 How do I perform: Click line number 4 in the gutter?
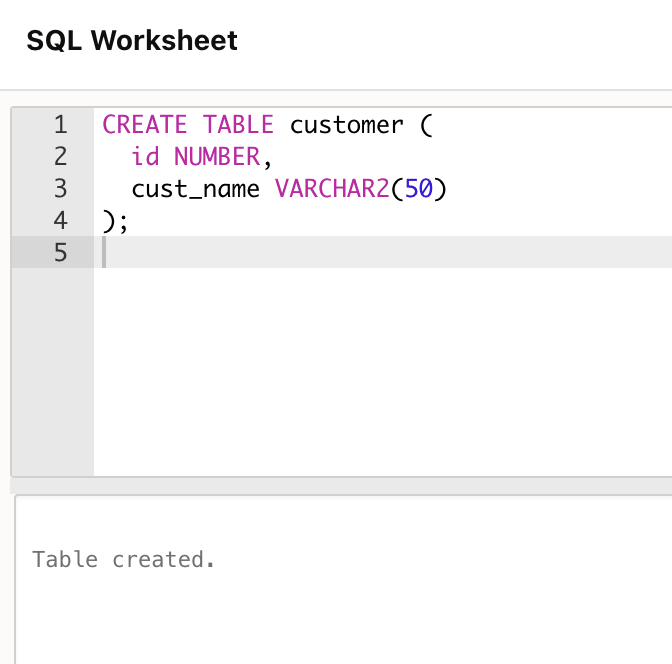(x=60, y=221)
